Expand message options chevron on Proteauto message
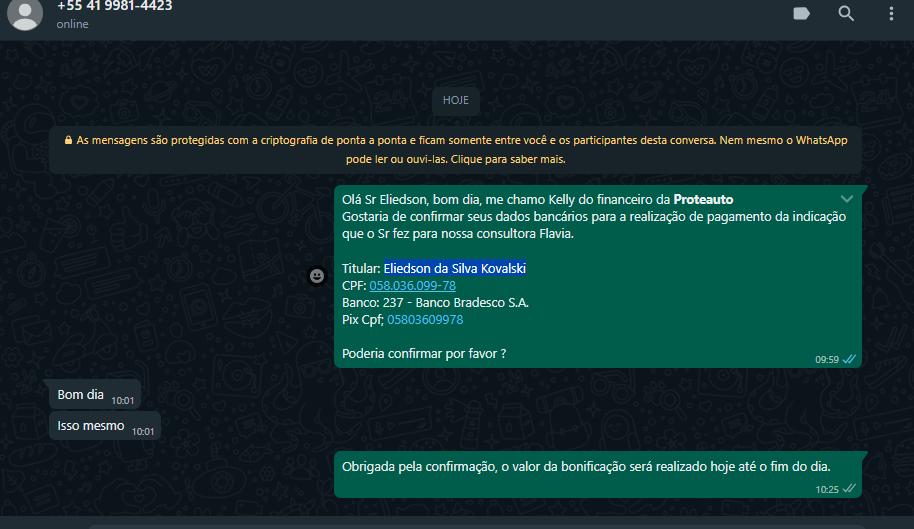914x529 pixels. point(847,199)
